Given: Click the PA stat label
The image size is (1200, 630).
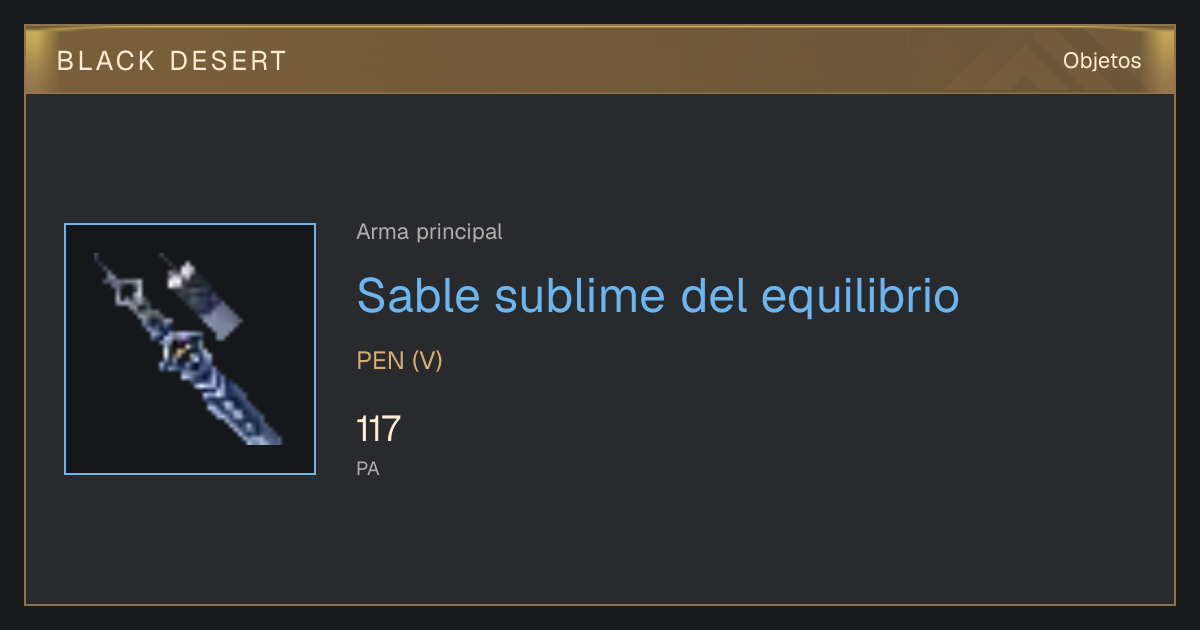Looking at the screenshot, I should (368, 468).
